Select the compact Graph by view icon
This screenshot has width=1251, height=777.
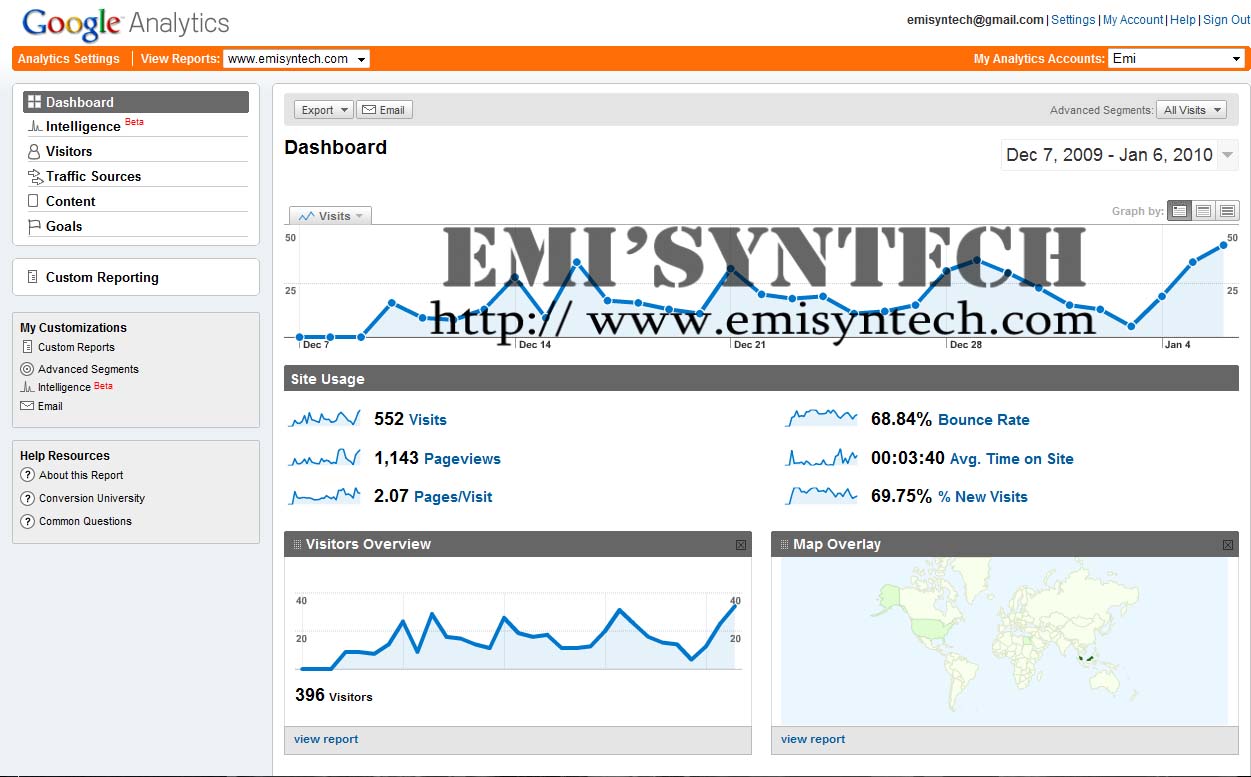[x=1227, y=210]
